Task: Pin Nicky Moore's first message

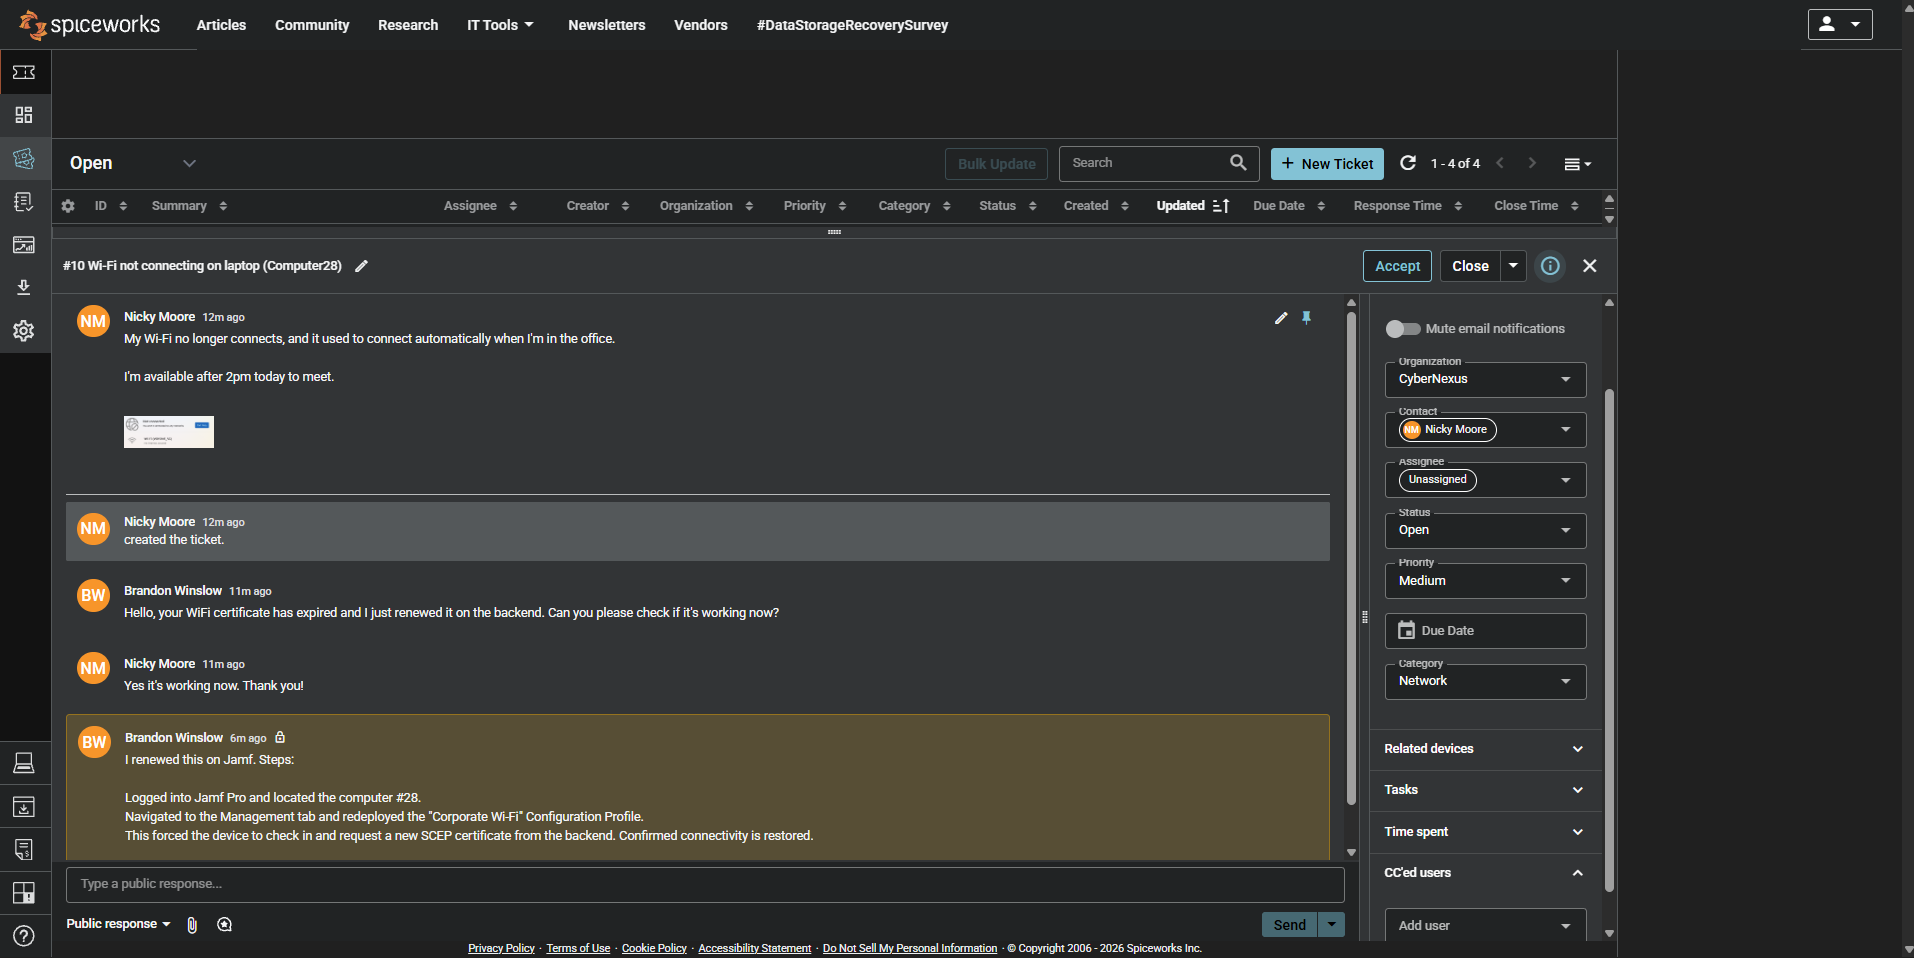Action: (1307, 318)
